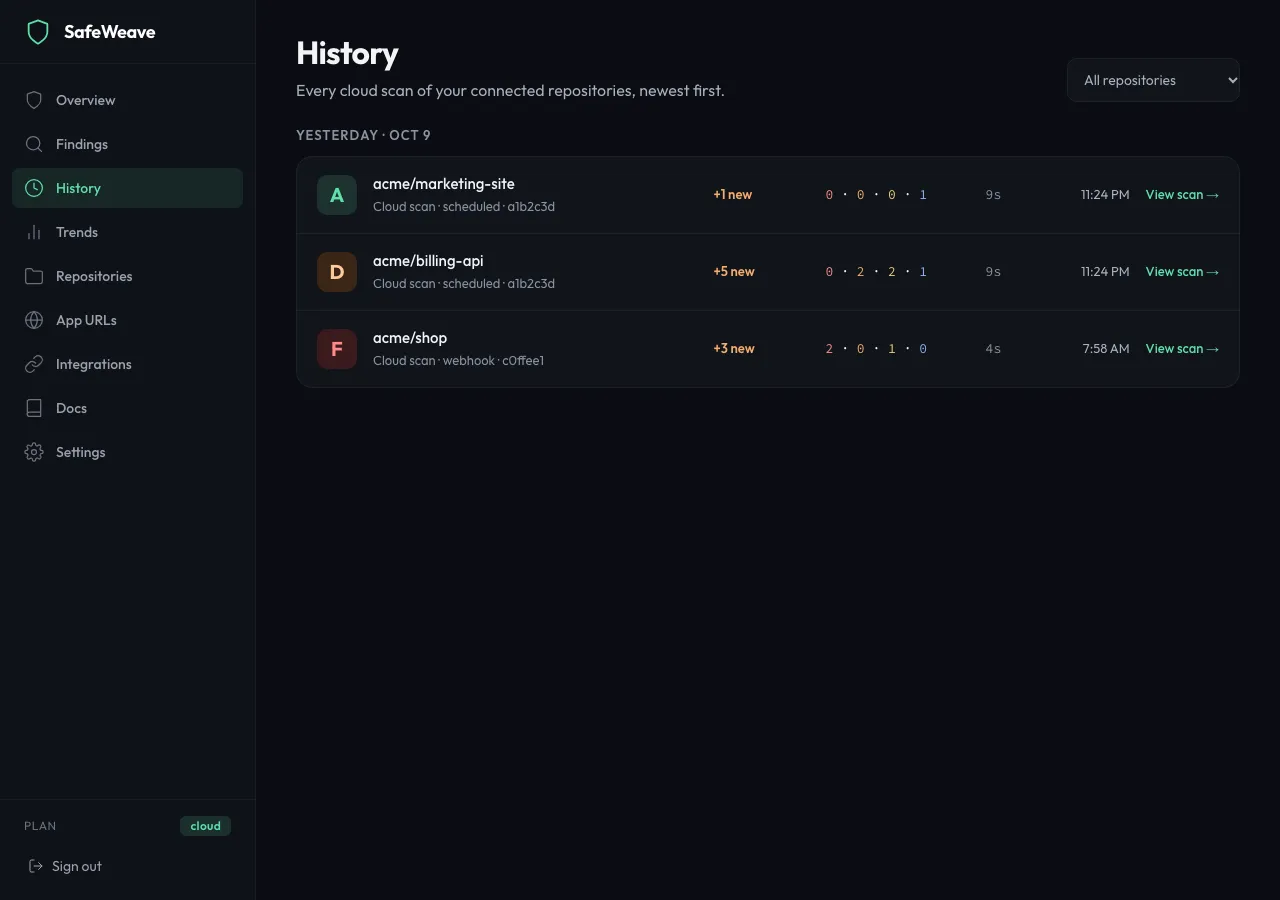Click the cloud plan badge

pyautogui.click(x=205, y=826)
